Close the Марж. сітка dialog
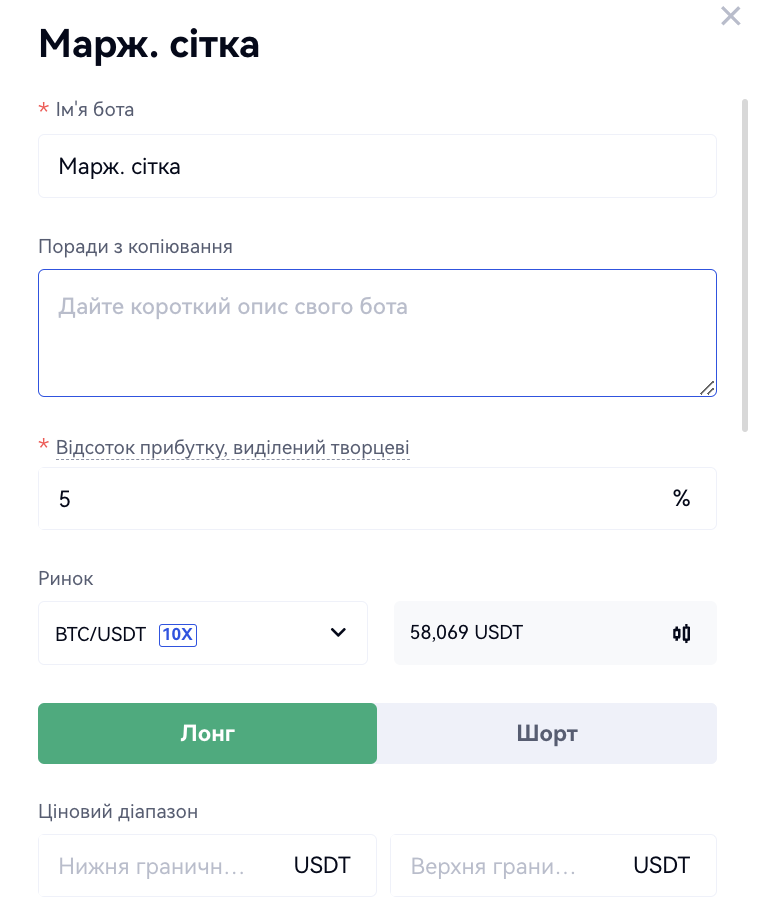758x920 pixels. click(731, 16)
